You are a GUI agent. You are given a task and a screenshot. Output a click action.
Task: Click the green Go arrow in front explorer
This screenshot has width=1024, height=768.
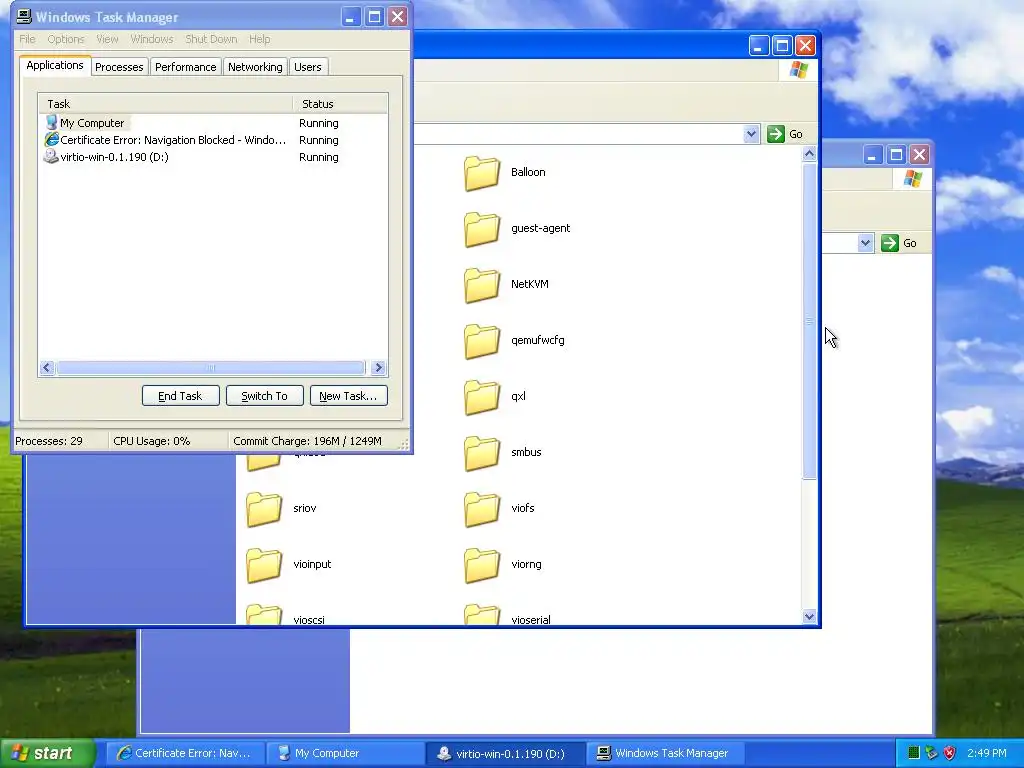pyautogui.click(x=775, y=134)
